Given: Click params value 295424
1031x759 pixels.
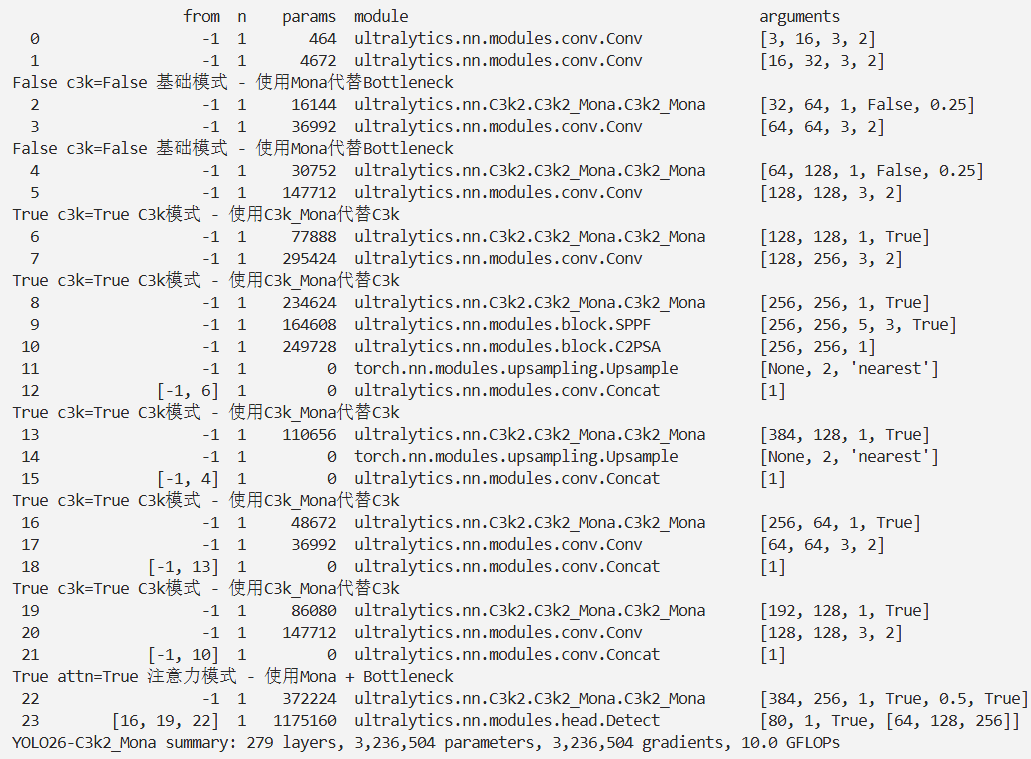Looking at the screenshot, I should [x=309, y=258].
